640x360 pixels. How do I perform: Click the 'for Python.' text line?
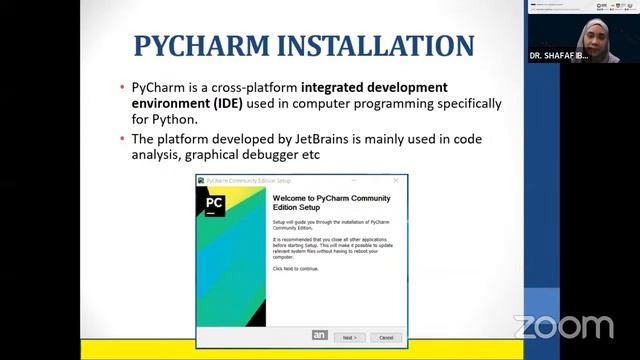[164, 120]
